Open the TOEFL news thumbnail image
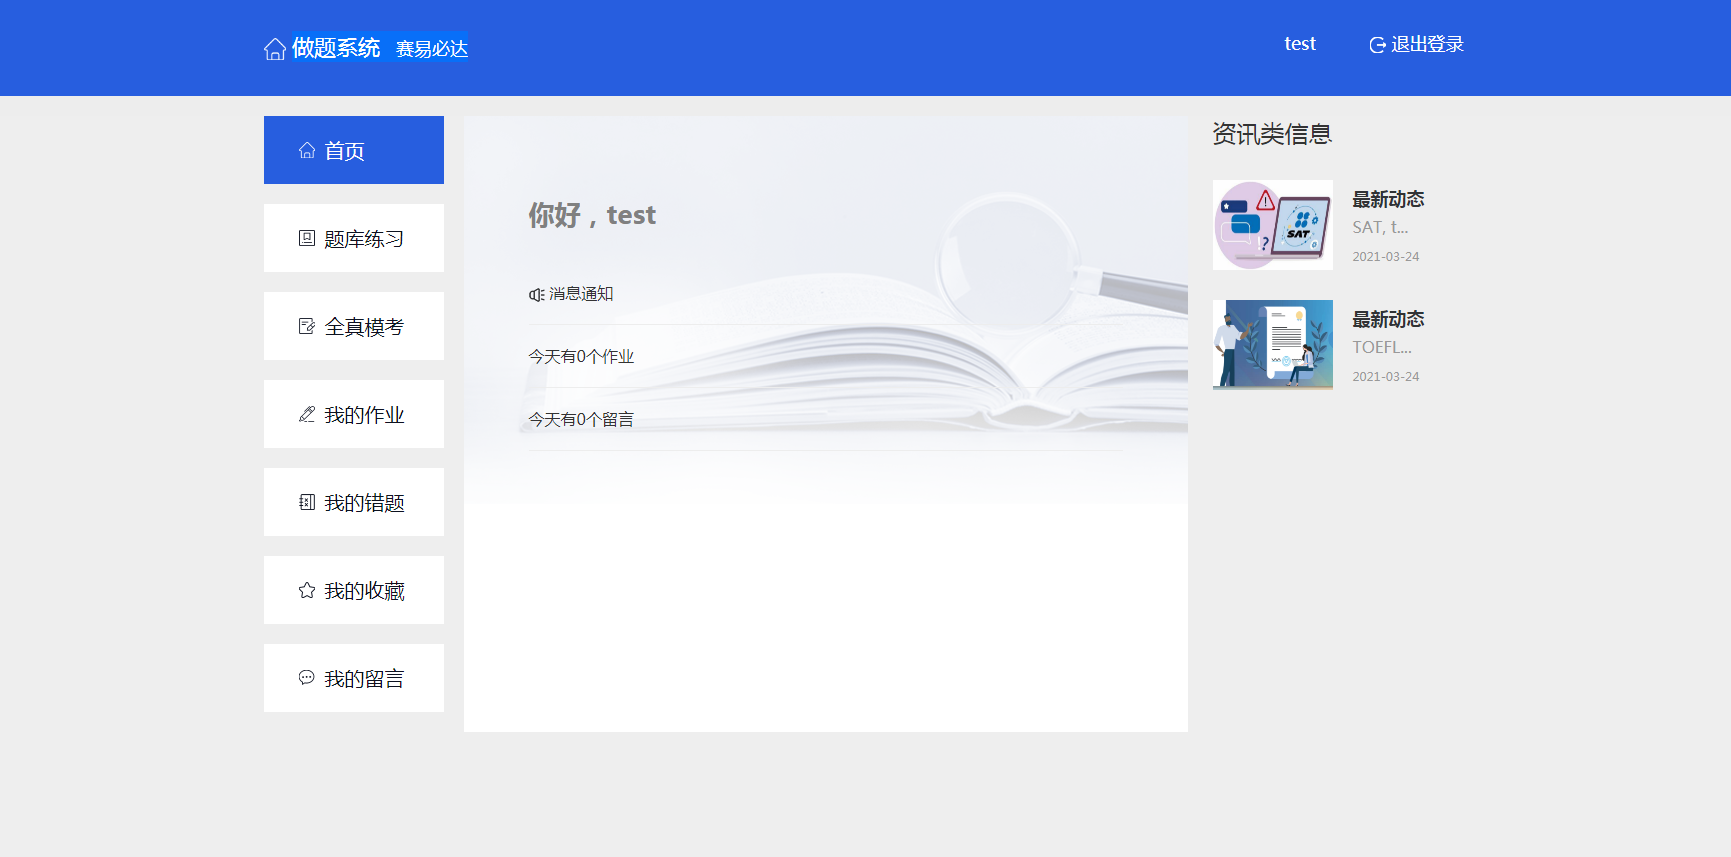The image size is (1731, 857). (1272, 344)
